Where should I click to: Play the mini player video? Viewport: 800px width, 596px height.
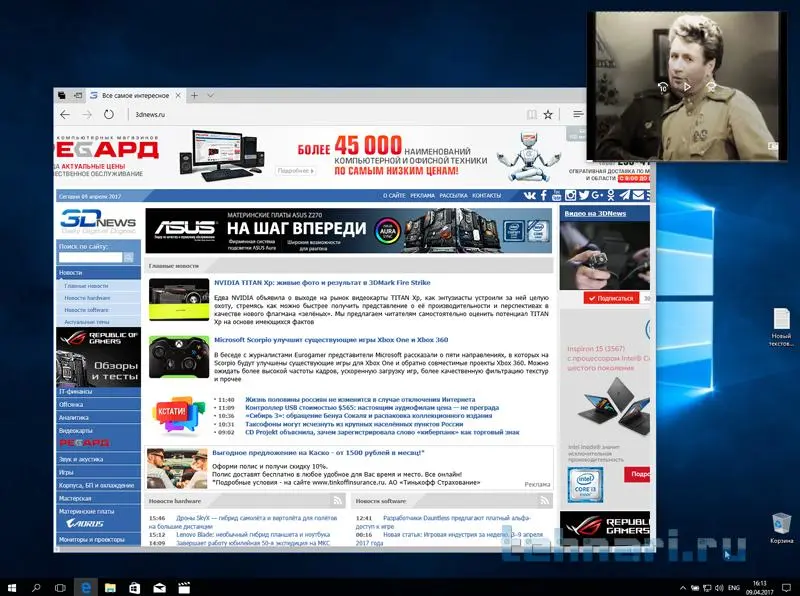(687, 87)
